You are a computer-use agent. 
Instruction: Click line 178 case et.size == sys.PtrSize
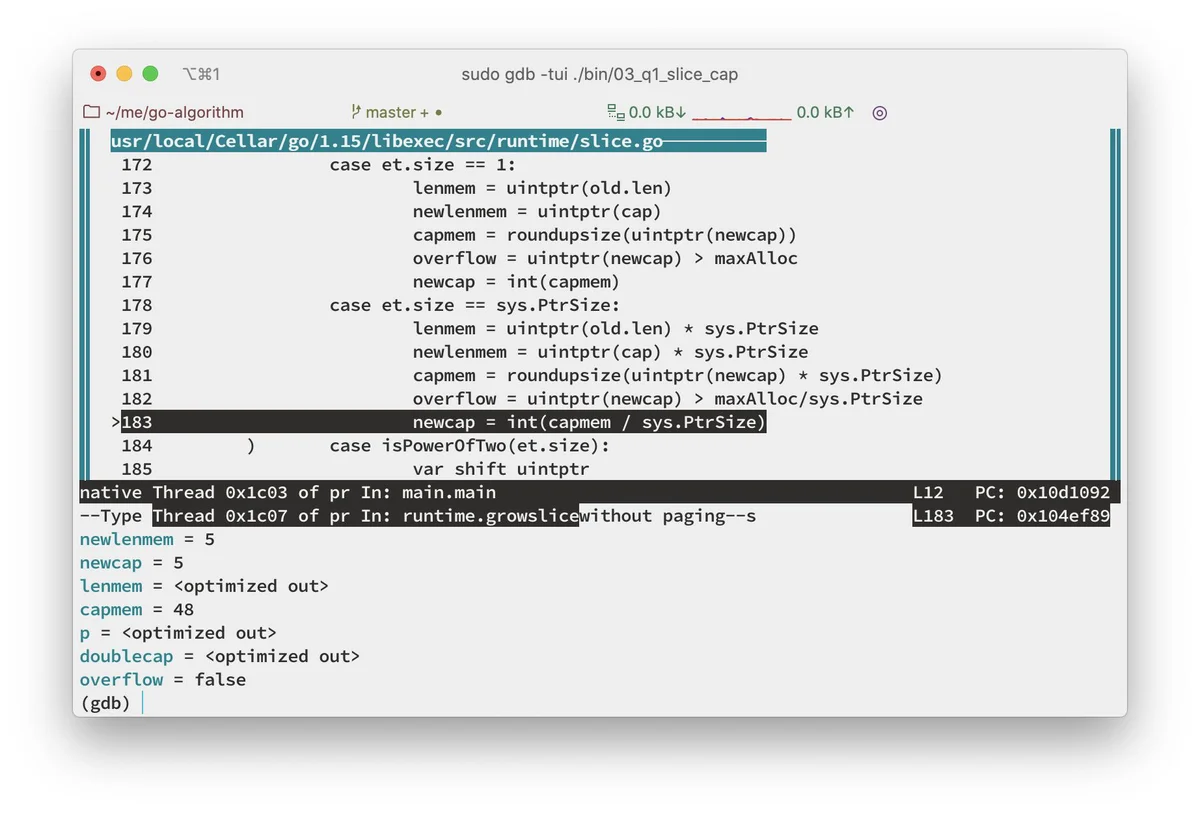point(475,305)
